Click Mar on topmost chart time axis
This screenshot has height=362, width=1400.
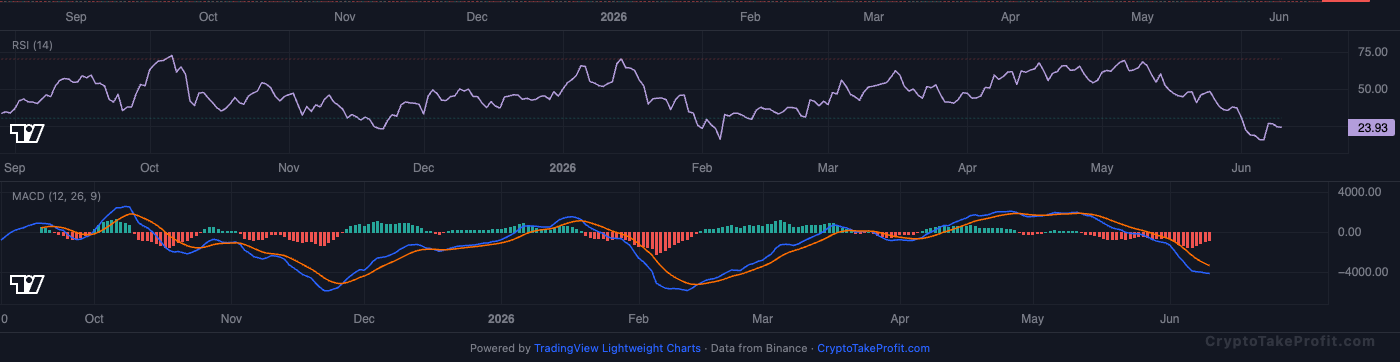tap(873, 17)
